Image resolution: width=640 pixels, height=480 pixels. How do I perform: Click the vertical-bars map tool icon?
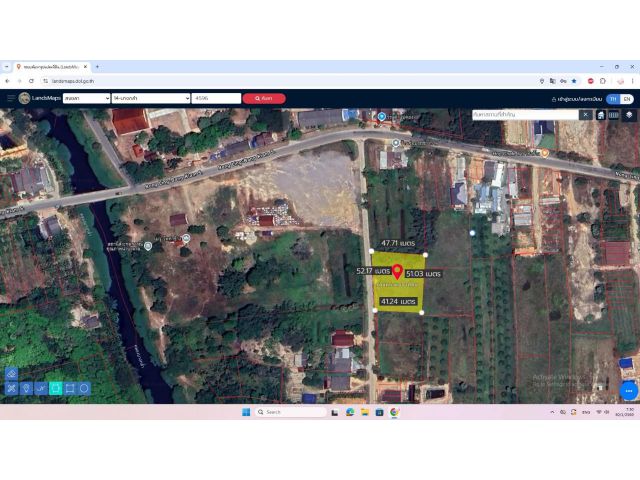pyautogui.click(x=613, y=115)
